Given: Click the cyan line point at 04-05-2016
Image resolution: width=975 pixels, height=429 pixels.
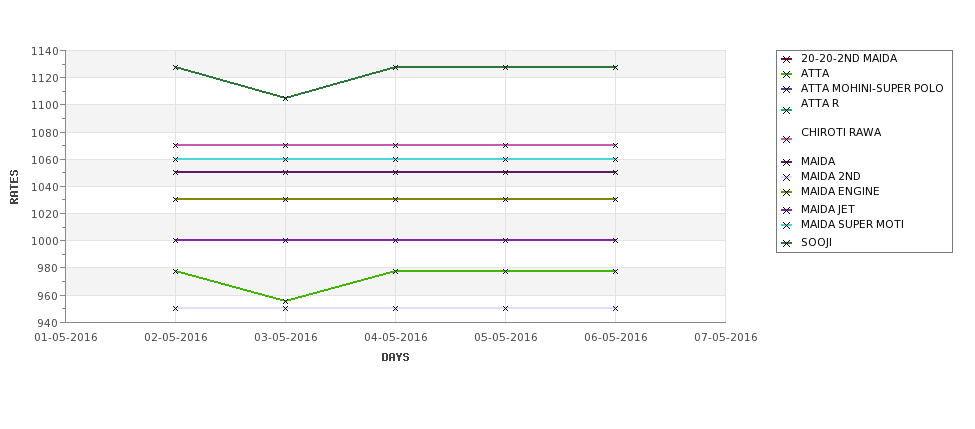Looking at the screenshot, I should coord(395,159).
